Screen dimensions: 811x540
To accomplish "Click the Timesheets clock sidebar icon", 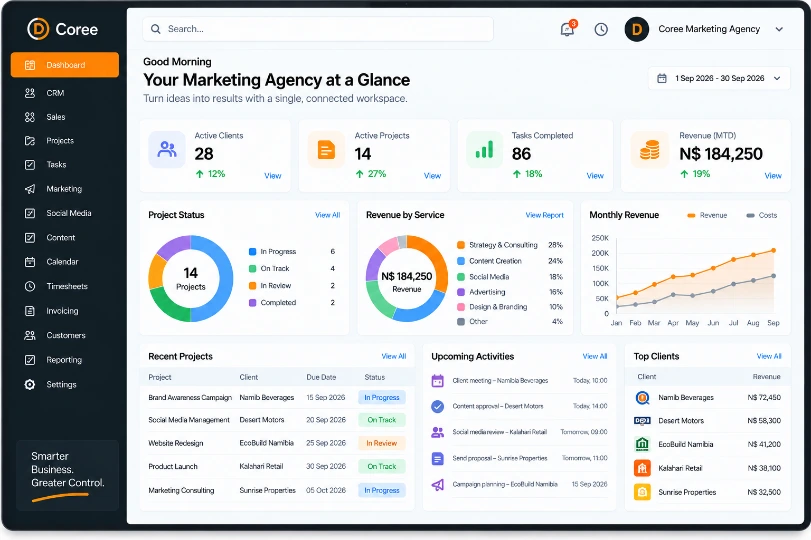I will 30,287.
